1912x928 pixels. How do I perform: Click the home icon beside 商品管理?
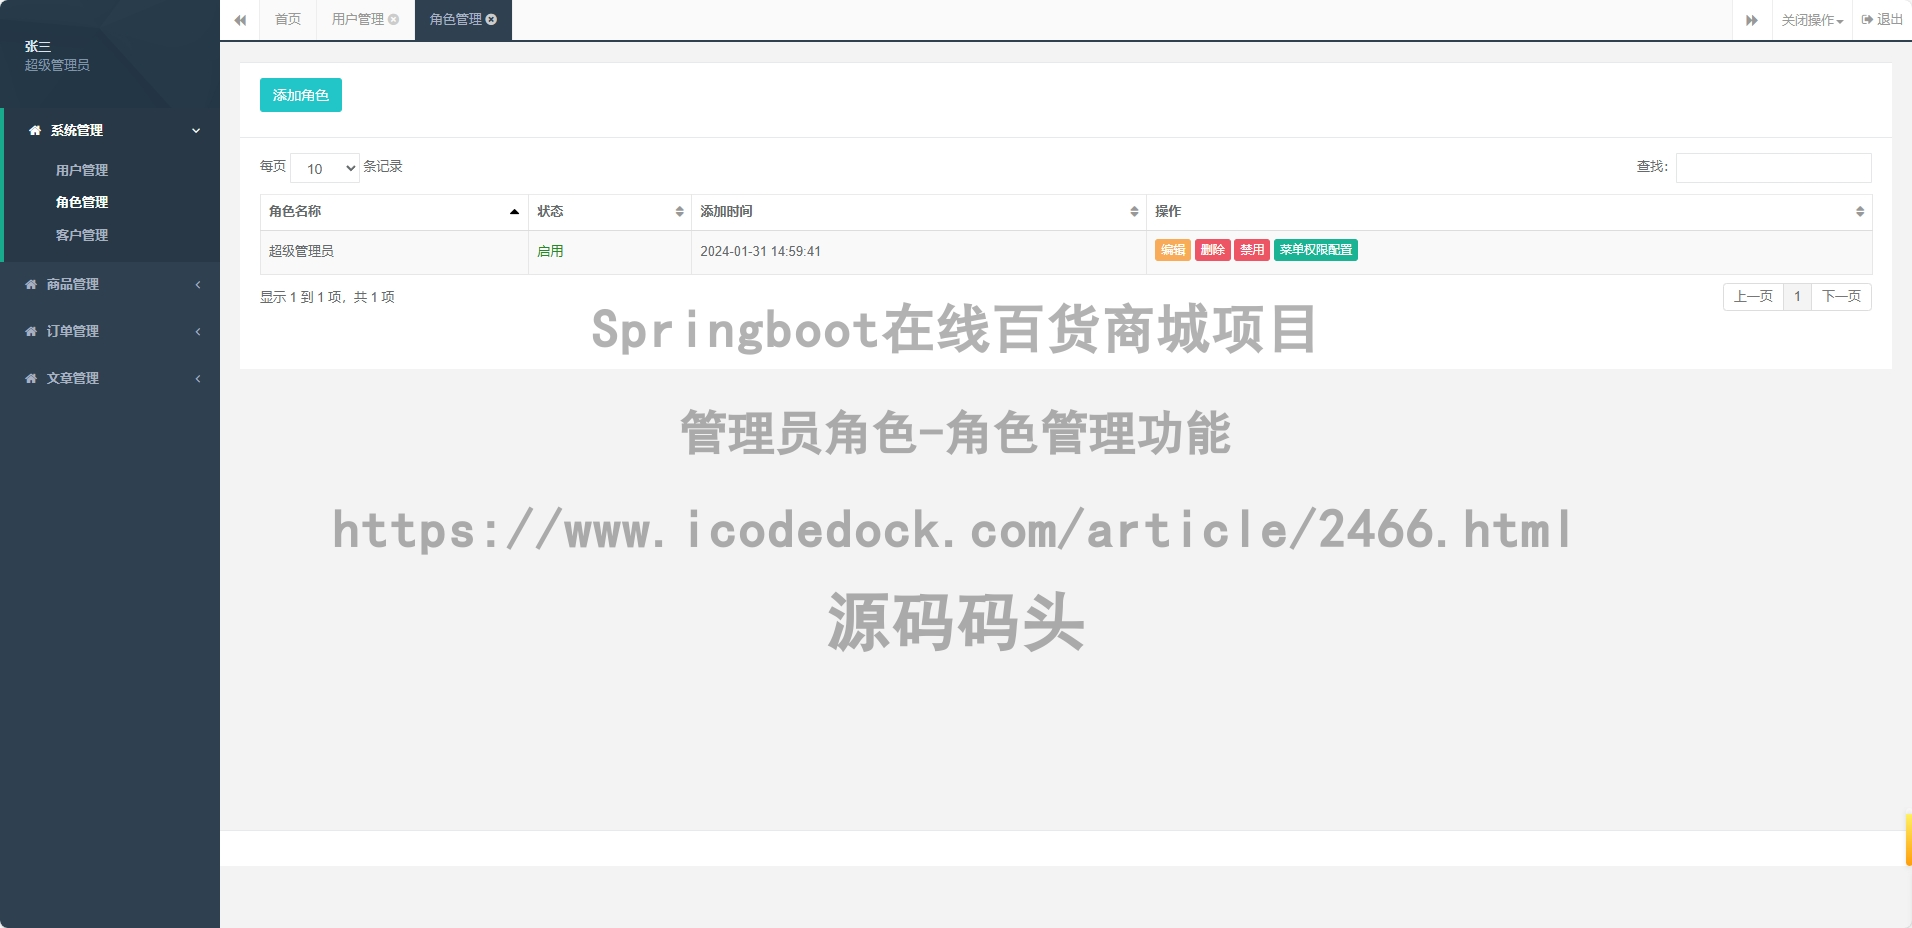tap(31, 284)
